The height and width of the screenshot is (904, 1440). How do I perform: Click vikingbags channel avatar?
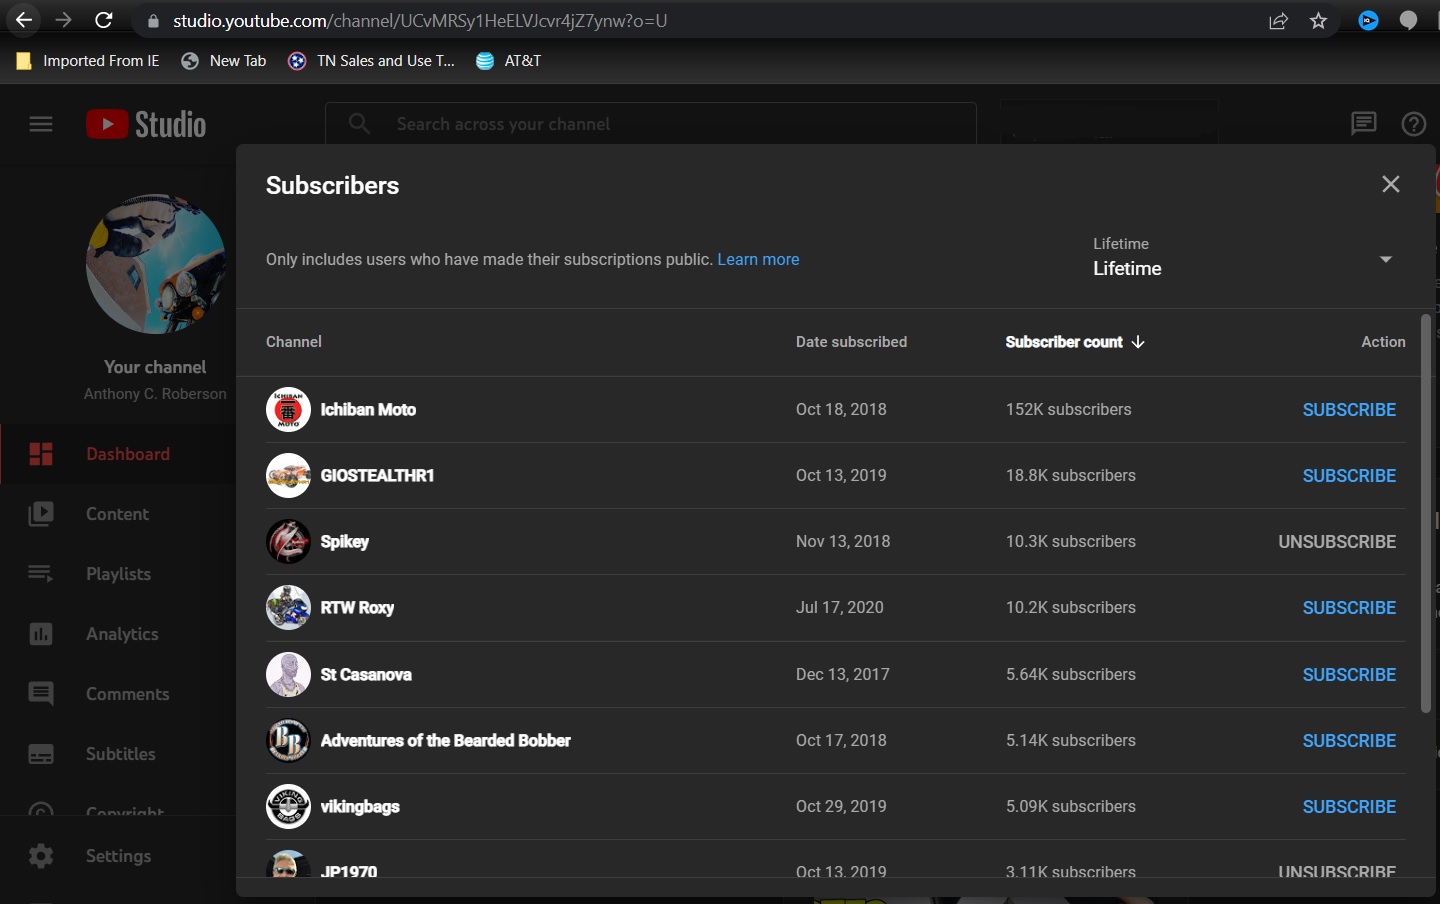[x=288, y=807]
